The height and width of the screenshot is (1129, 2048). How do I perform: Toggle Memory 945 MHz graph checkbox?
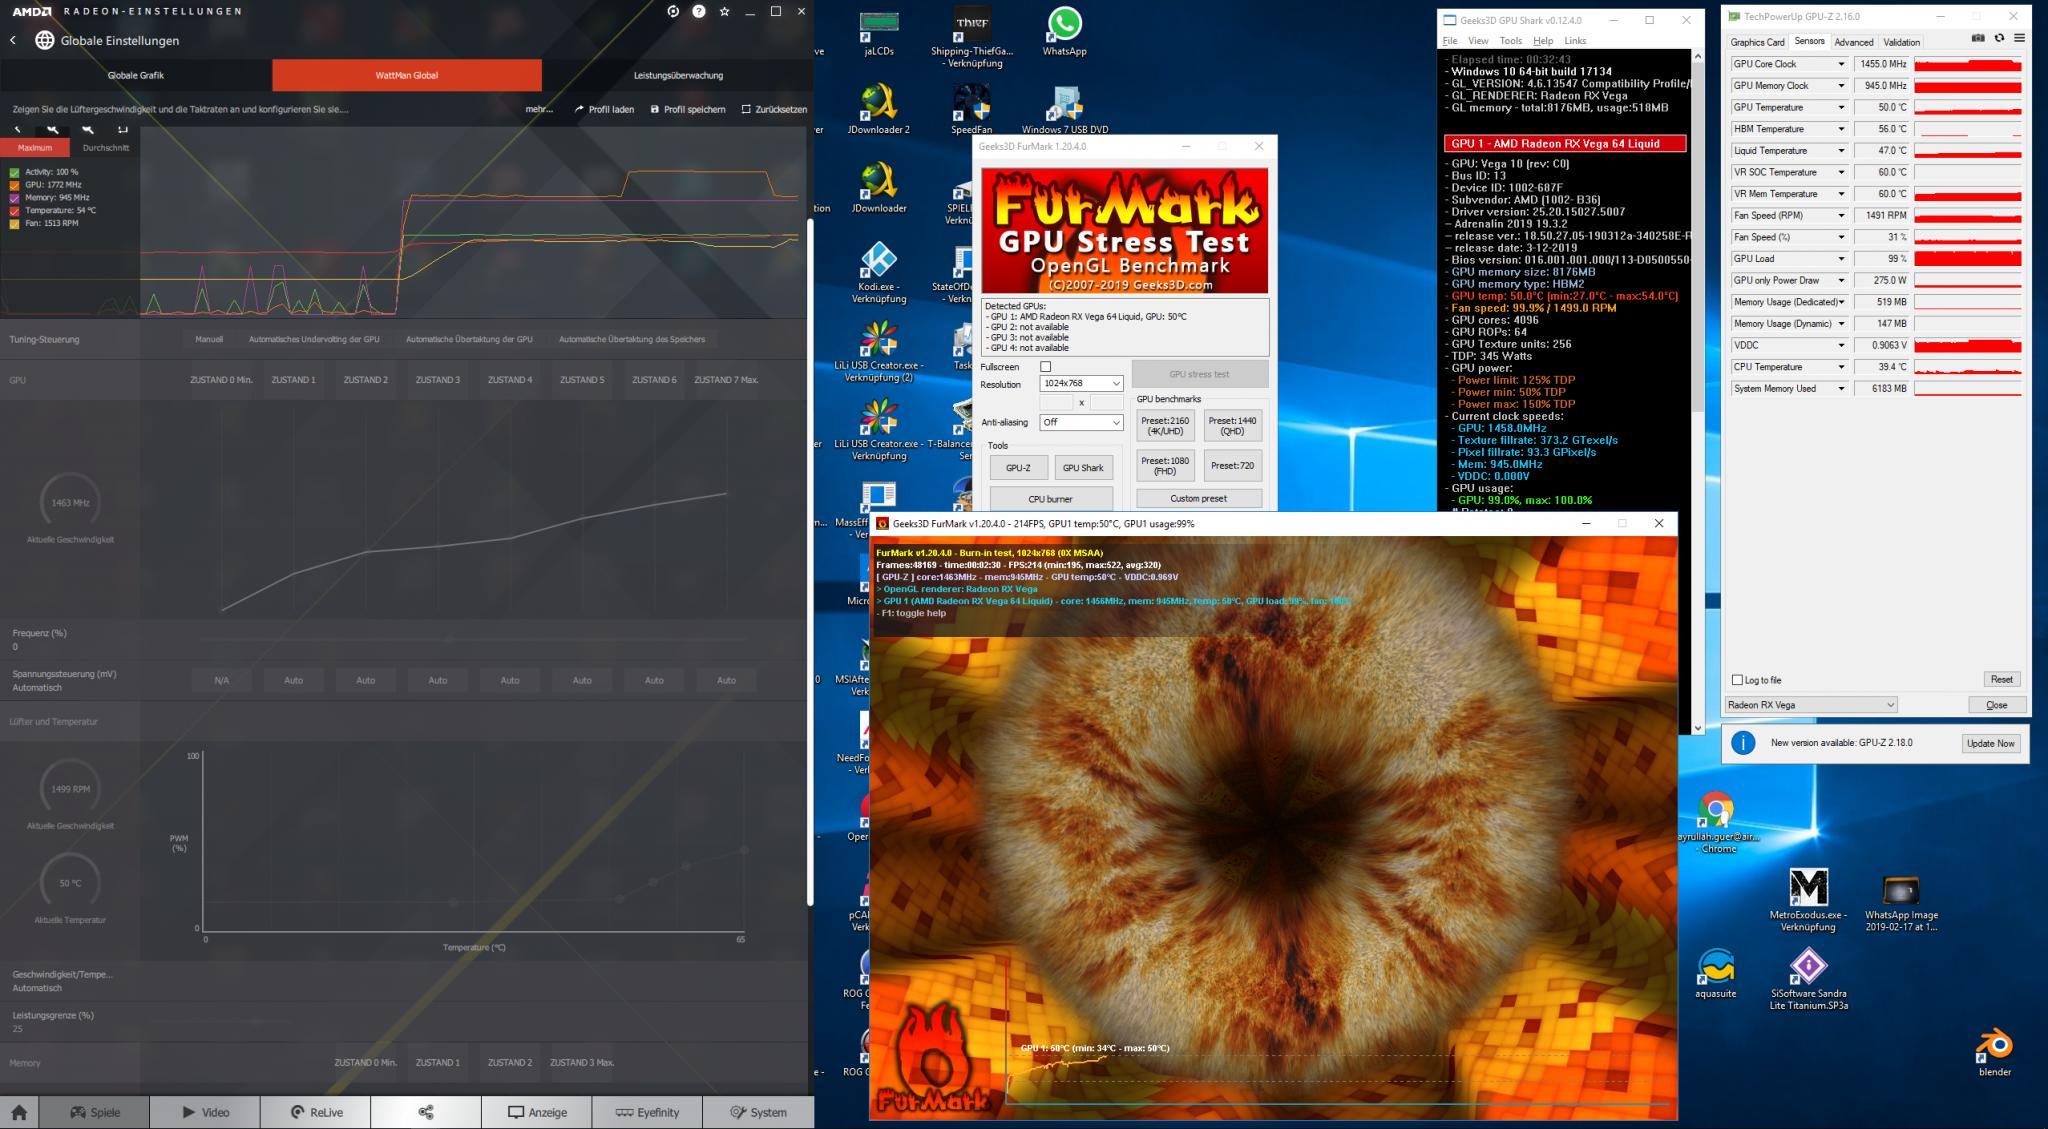[x=14, y=198]
